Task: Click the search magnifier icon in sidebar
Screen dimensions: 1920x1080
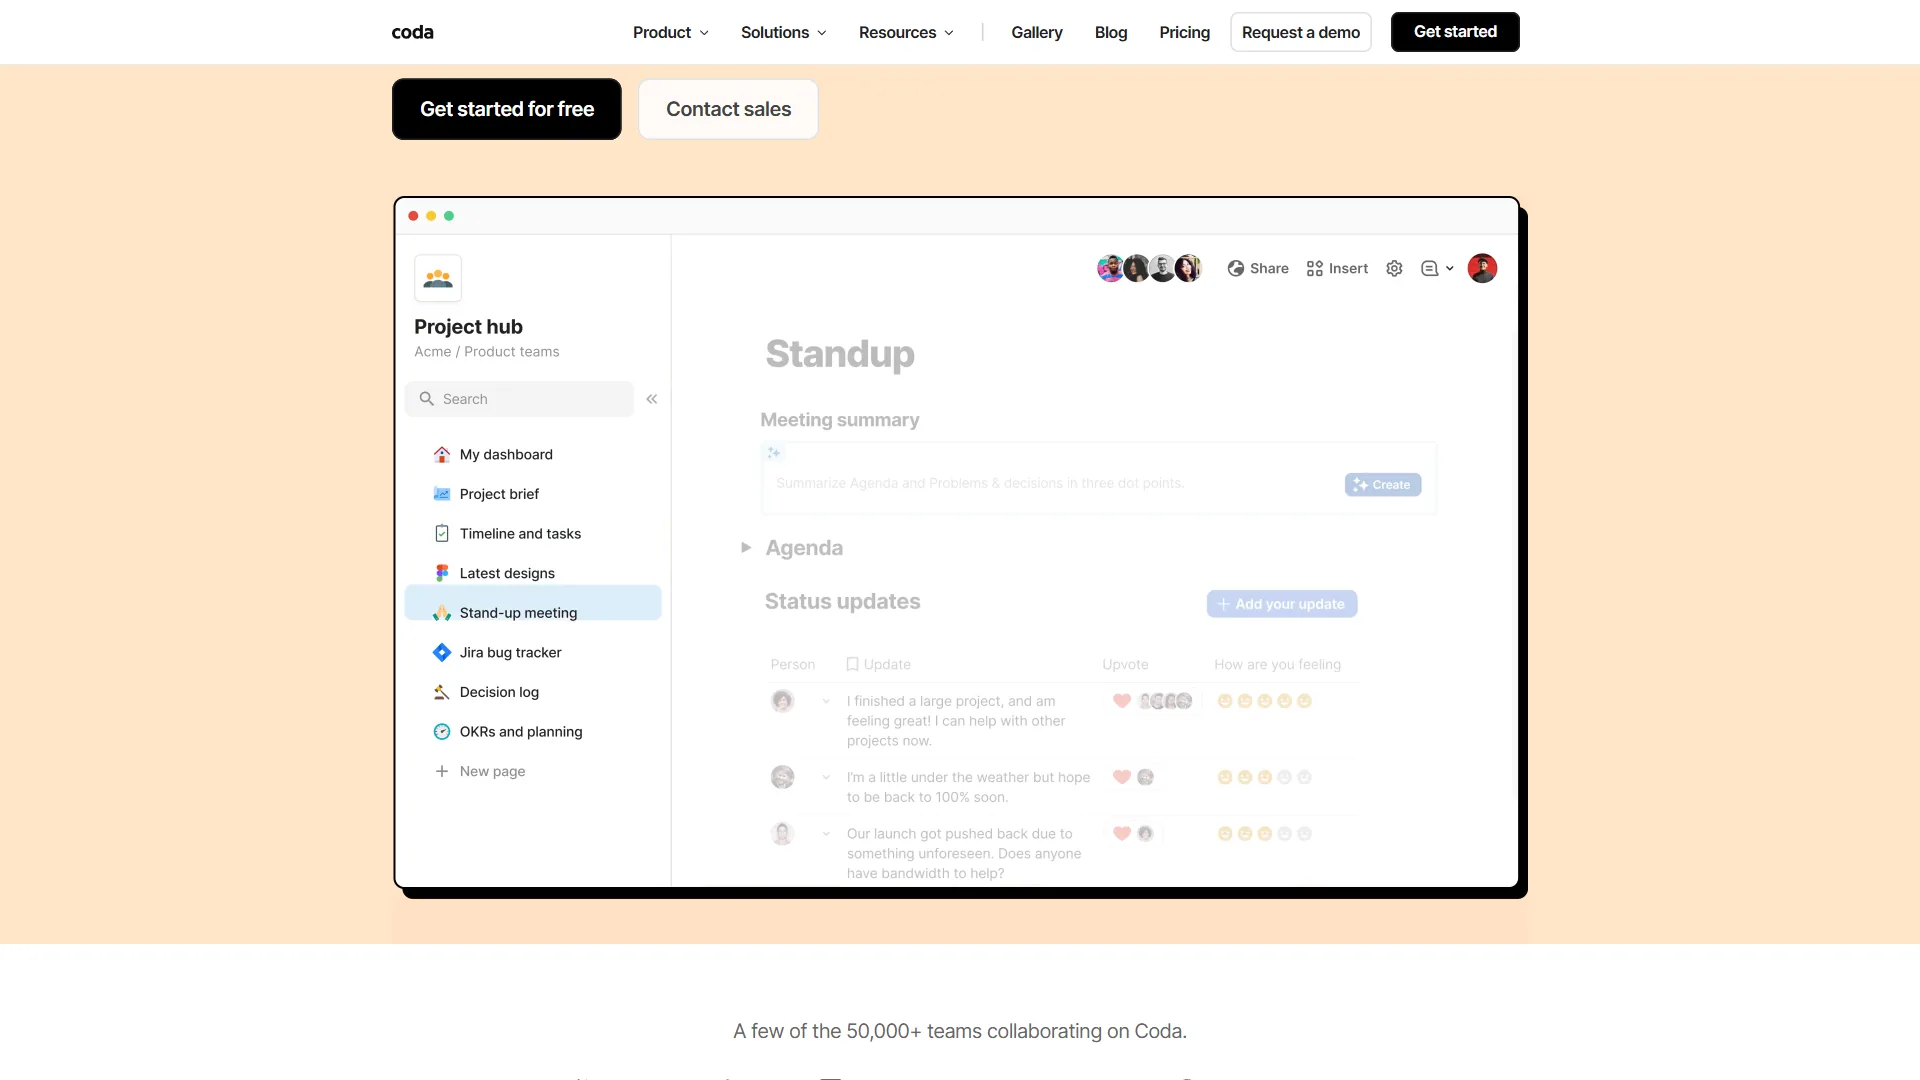Action: [x=426, y=399]
